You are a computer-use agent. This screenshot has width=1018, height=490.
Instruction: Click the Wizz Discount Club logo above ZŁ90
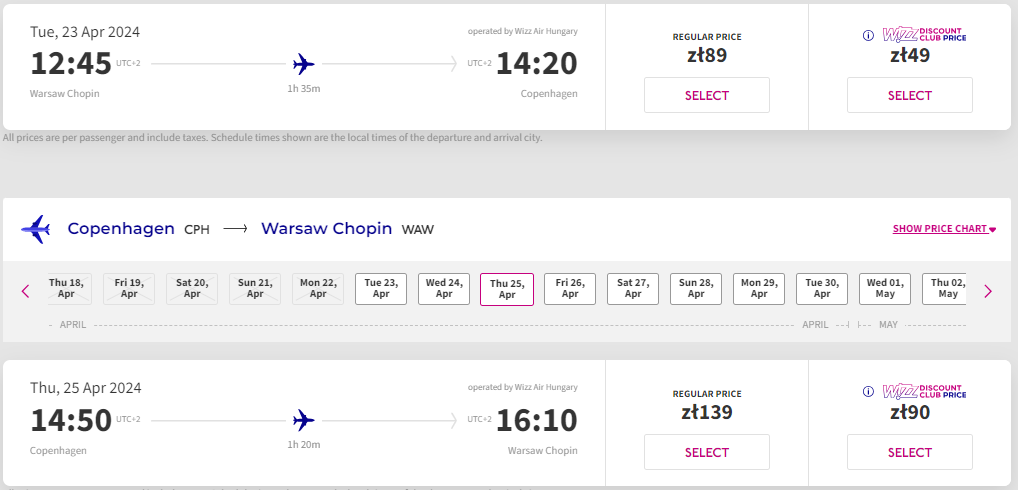tap(924, 393)
